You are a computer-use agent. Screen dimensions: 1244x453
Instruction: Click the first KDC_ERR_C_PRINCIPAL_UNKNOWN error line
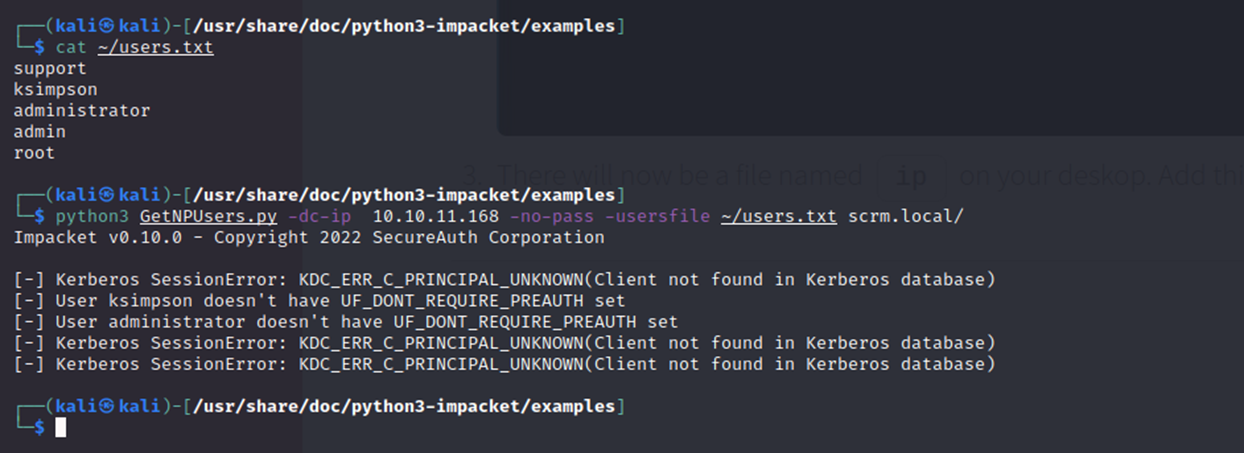[x=505, y=279]
